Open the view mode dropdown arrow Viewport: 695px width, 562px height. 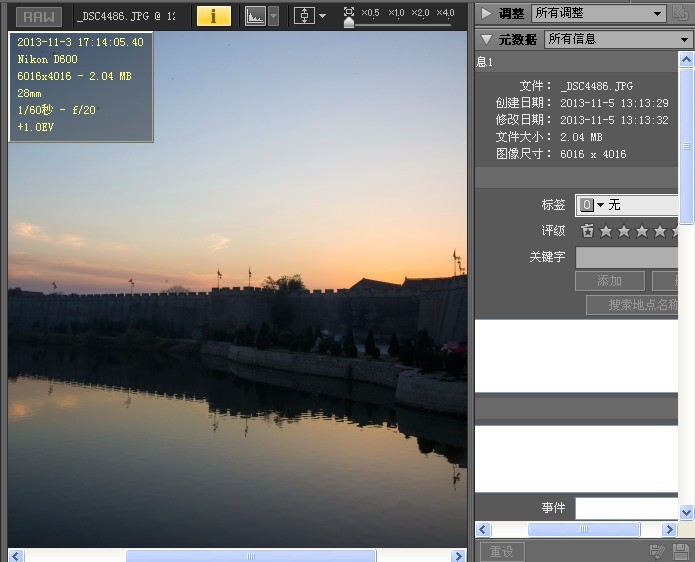tap(322, 16)
